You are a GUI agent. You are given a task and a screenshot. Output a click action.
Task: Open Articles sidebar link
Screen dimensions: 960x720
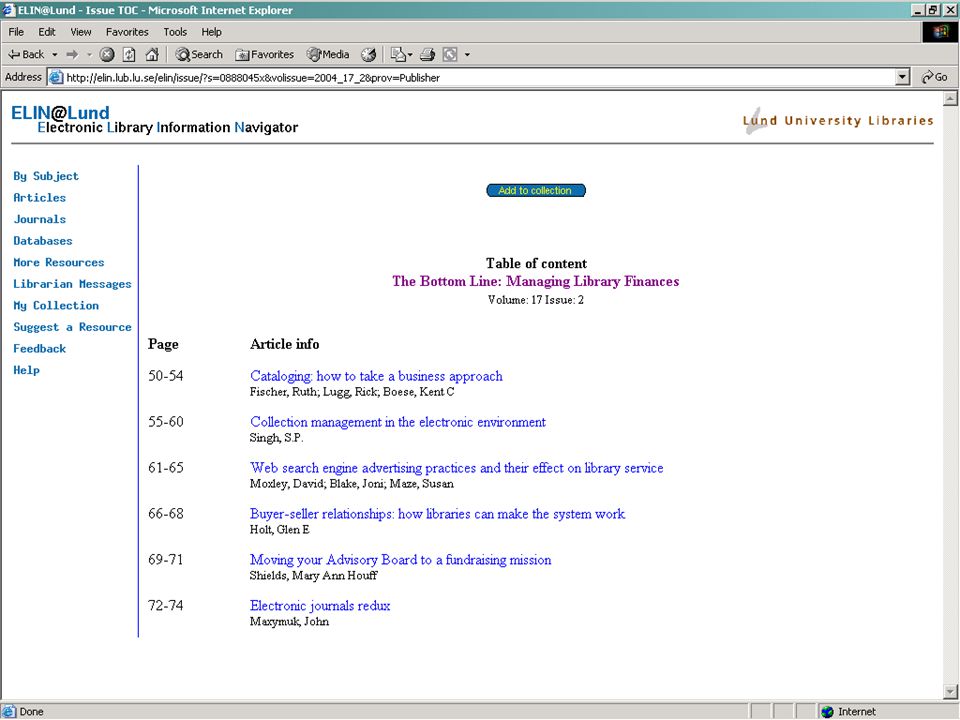pos(39,198)
